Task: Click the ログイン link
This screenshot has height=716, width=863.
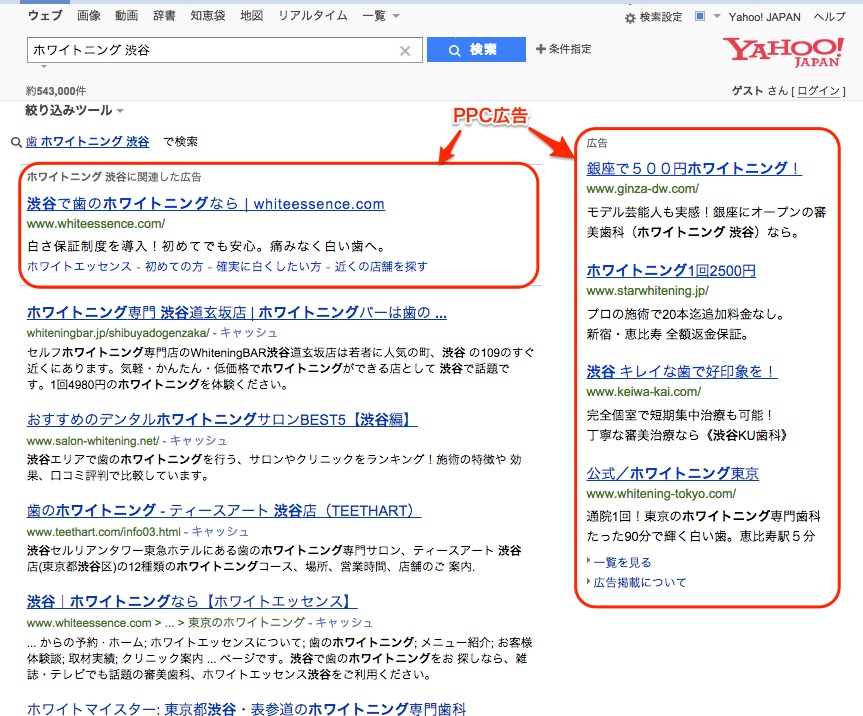Action: click(818, 91)
